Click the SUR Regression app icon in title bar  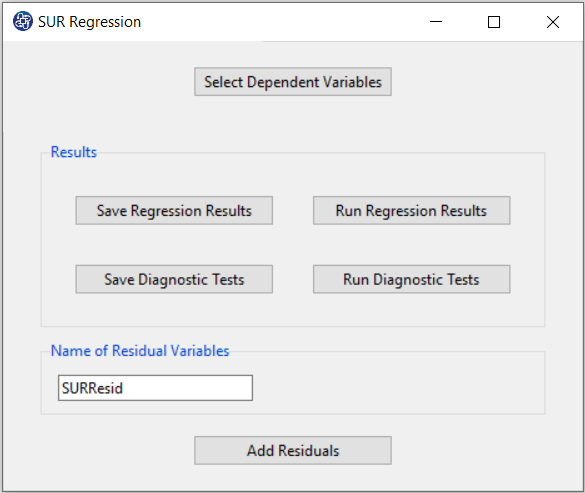22,21
